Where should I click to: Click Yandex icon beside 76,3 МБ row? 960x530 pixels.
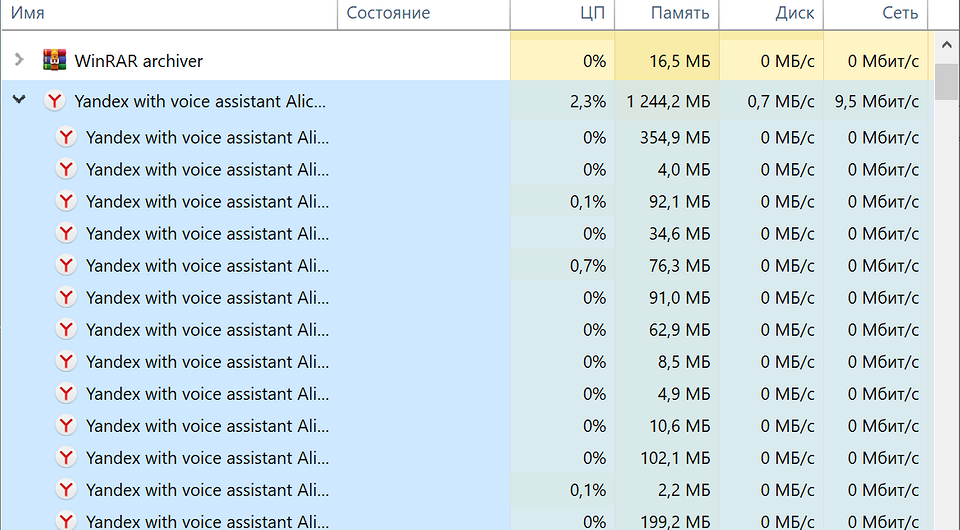coord(66,265)
